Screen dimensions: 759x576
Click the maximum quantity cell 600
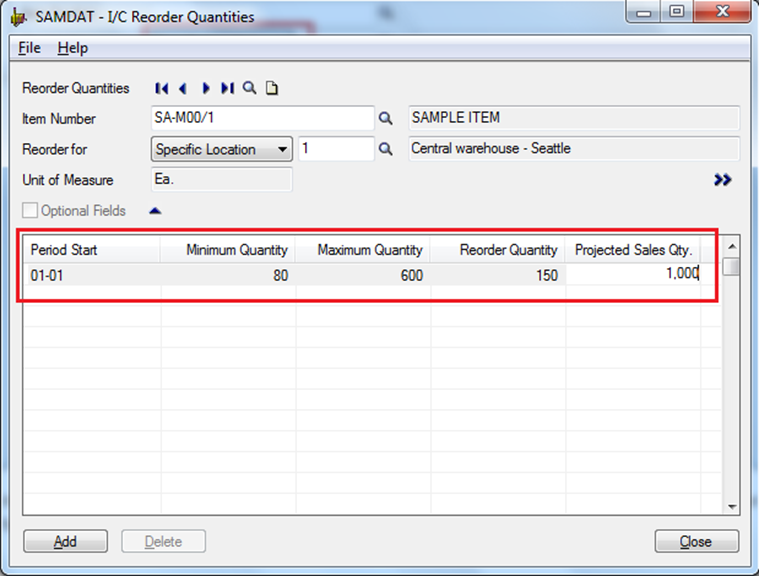coord(363,275)
